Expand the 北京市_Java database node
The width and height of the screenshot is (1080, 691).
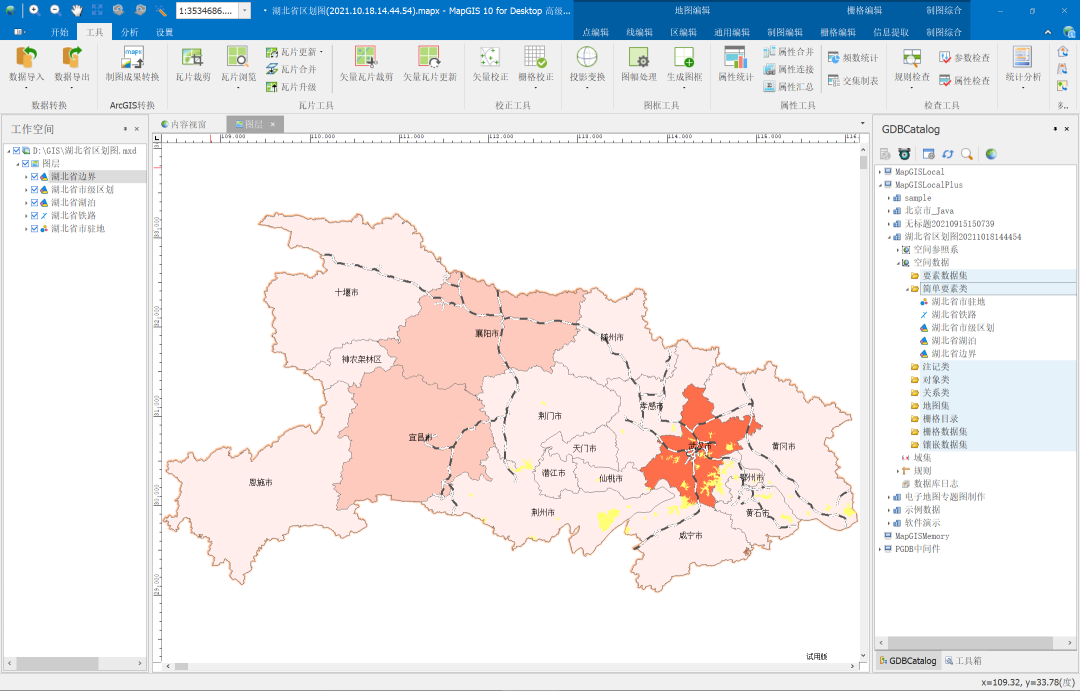889,212
